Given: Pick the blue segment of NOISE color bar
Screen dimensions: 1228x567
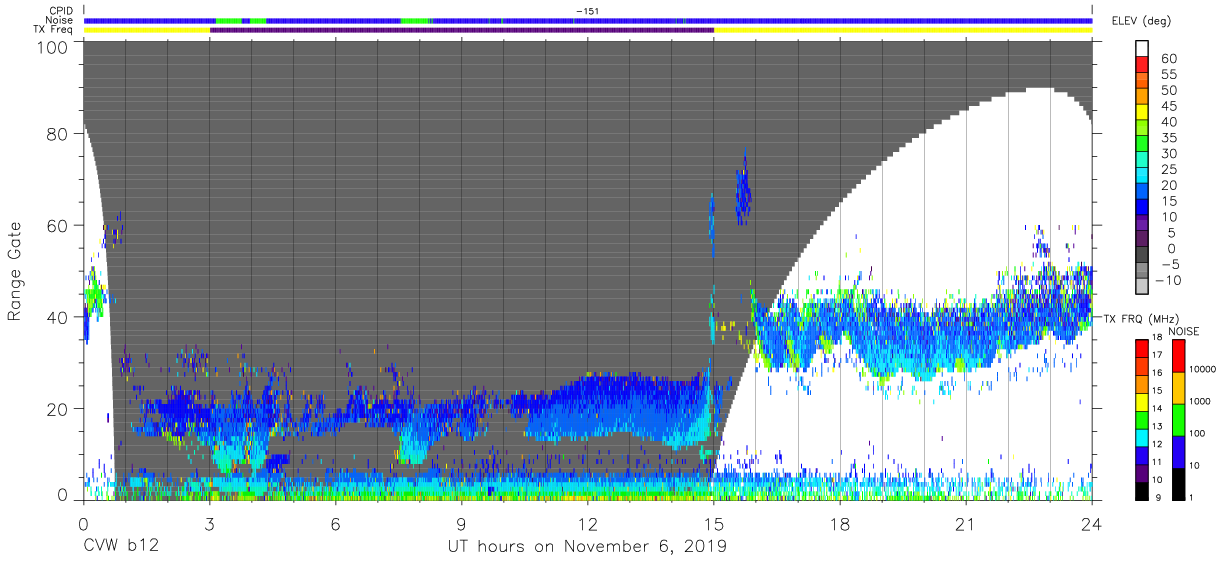Looking at the screenshot, I should (x=1179, y=451).
